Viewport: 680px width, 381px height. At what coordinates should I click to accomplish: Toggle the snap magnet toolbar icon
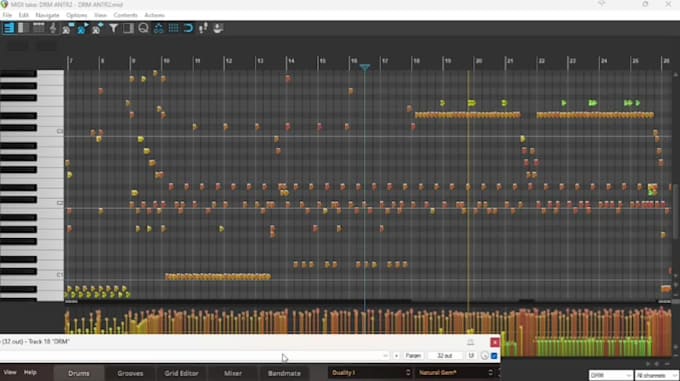[x=188, y=29]
